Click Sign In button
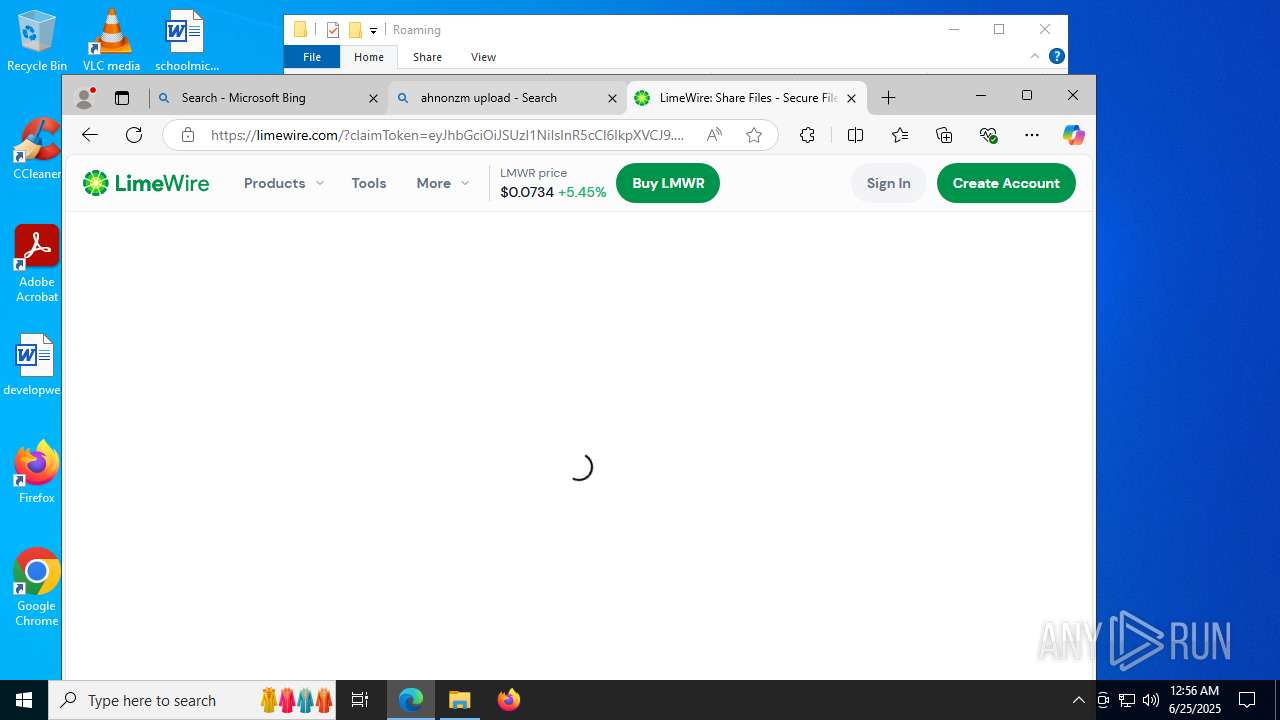 click(x=889, y=183)
